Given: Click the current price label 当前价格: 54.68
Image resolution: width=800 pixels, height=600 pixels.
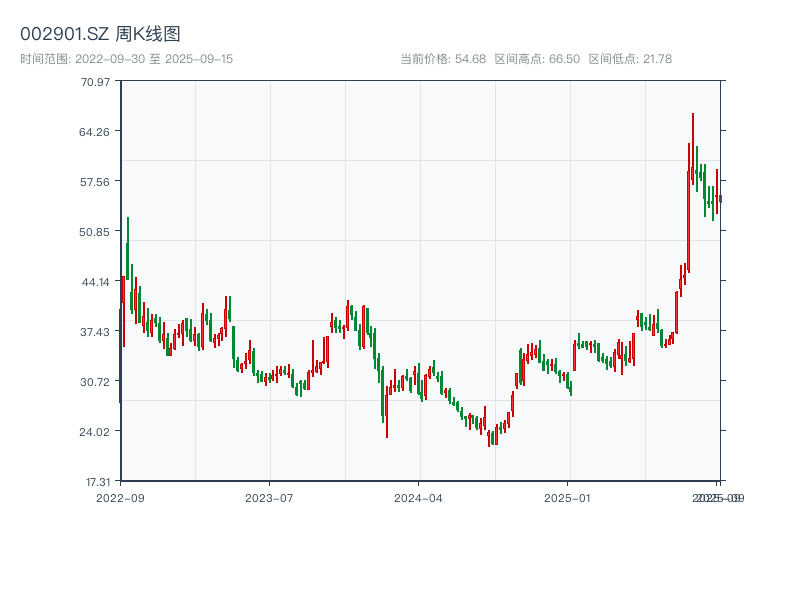Looking at the screenshot, I should click(443, 59).
